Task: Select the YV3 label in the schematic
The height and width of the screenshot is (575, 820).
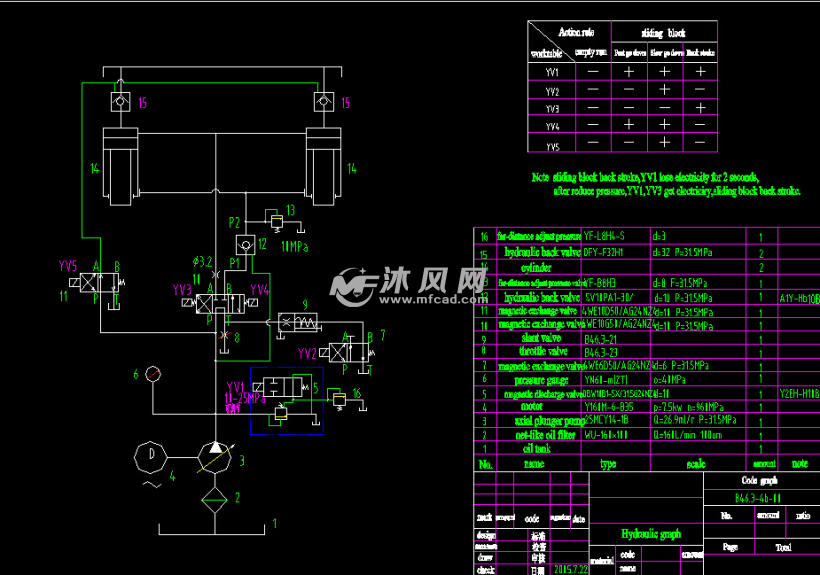Action: [x=182, y=290]
